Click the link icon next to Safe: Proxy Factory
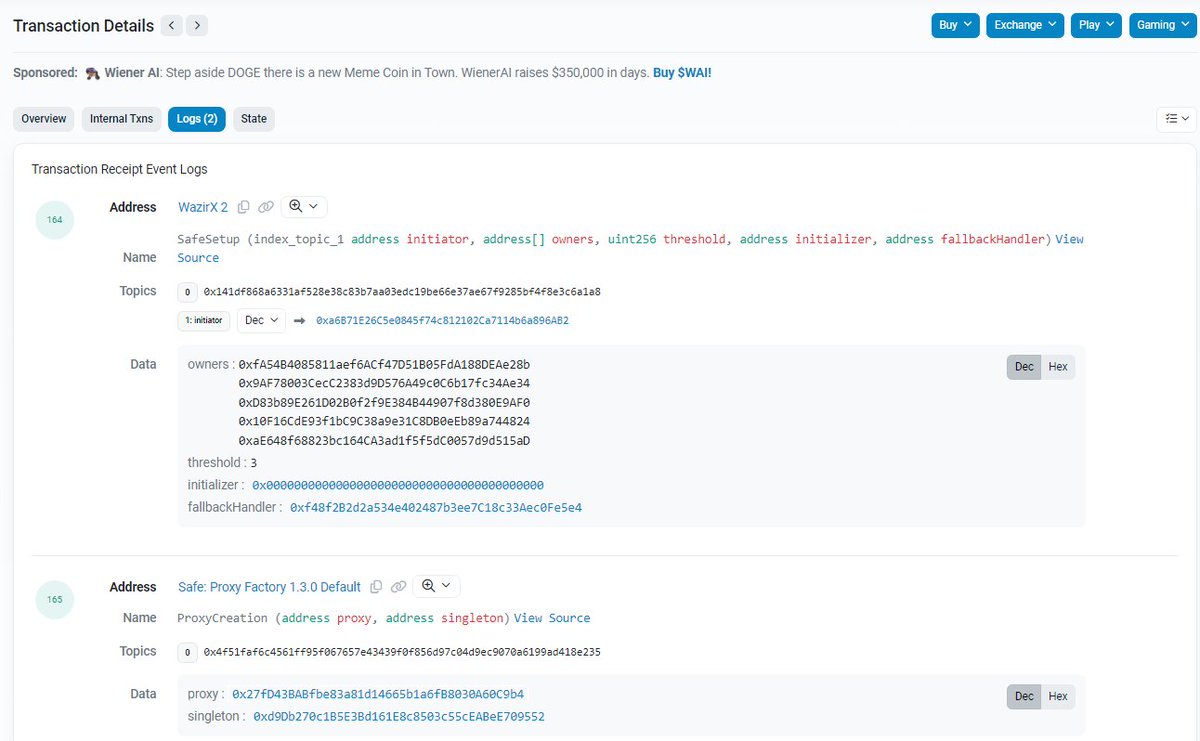The height and width of the screenshot is (741, 1200). tap(398, 586)
